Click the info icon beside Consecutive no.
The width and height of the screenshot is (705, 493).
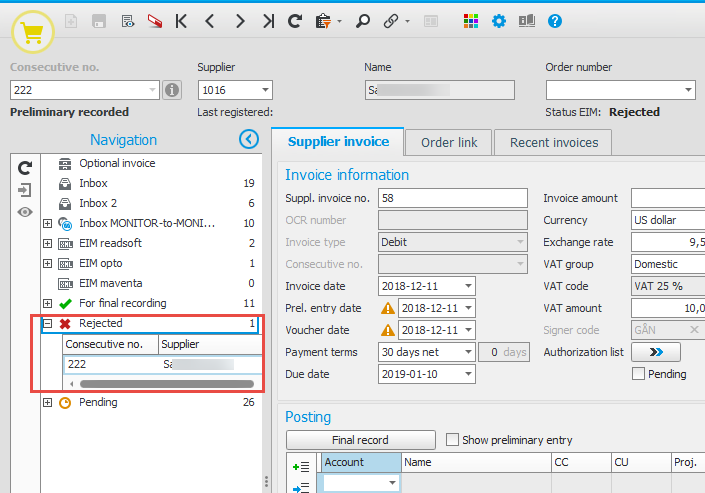(x=171, y=91)
